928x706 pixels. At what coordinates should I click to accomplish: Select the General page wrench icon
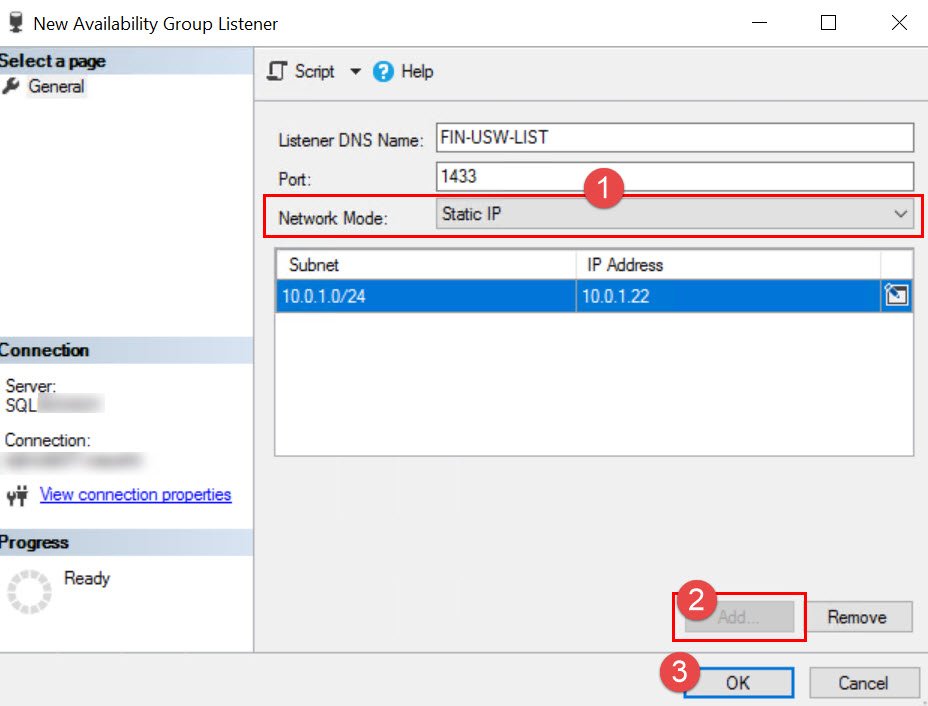coord(11,86)
